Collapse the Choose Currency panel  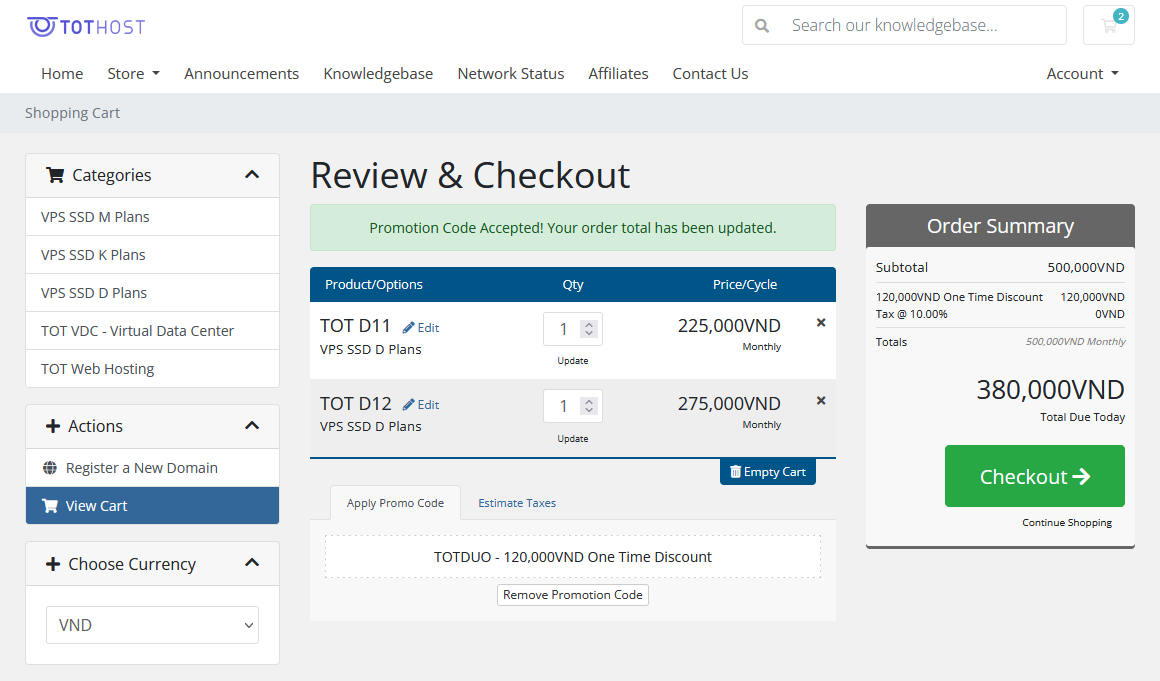[252, 563]
